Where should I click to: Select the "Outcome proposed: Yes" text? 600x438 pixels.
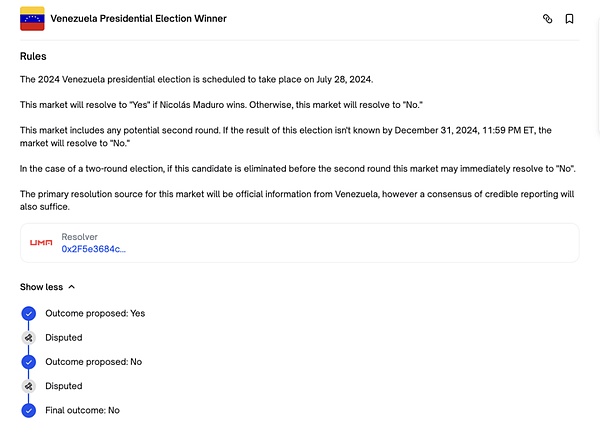[95, 314]
